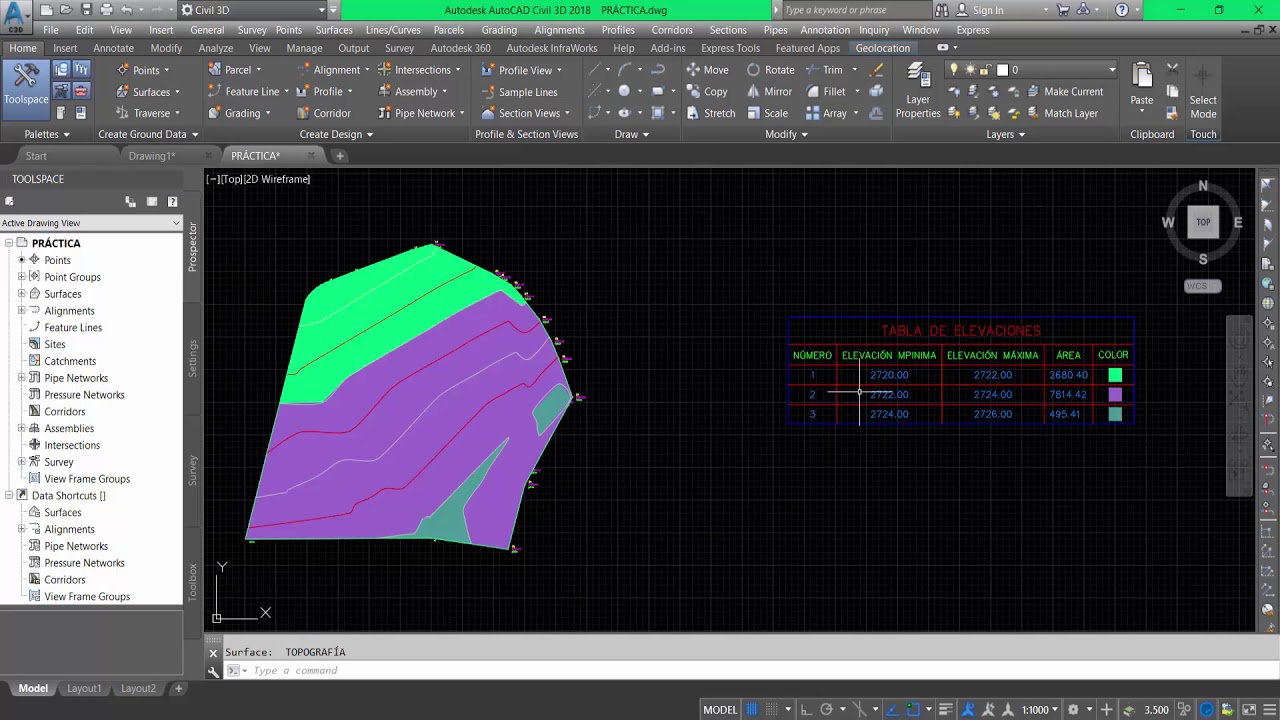
Task: Click the new drawing tab plus button
Action: coord(339,156)
